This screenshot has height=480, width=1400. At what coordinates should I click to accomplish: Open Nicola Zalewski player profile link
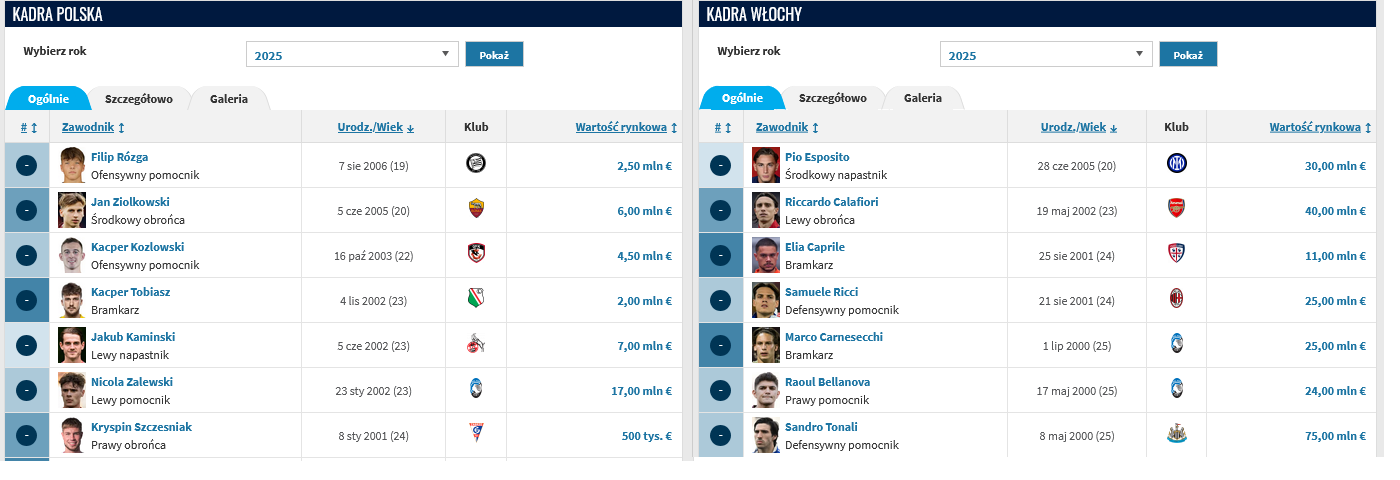point(132,382)
